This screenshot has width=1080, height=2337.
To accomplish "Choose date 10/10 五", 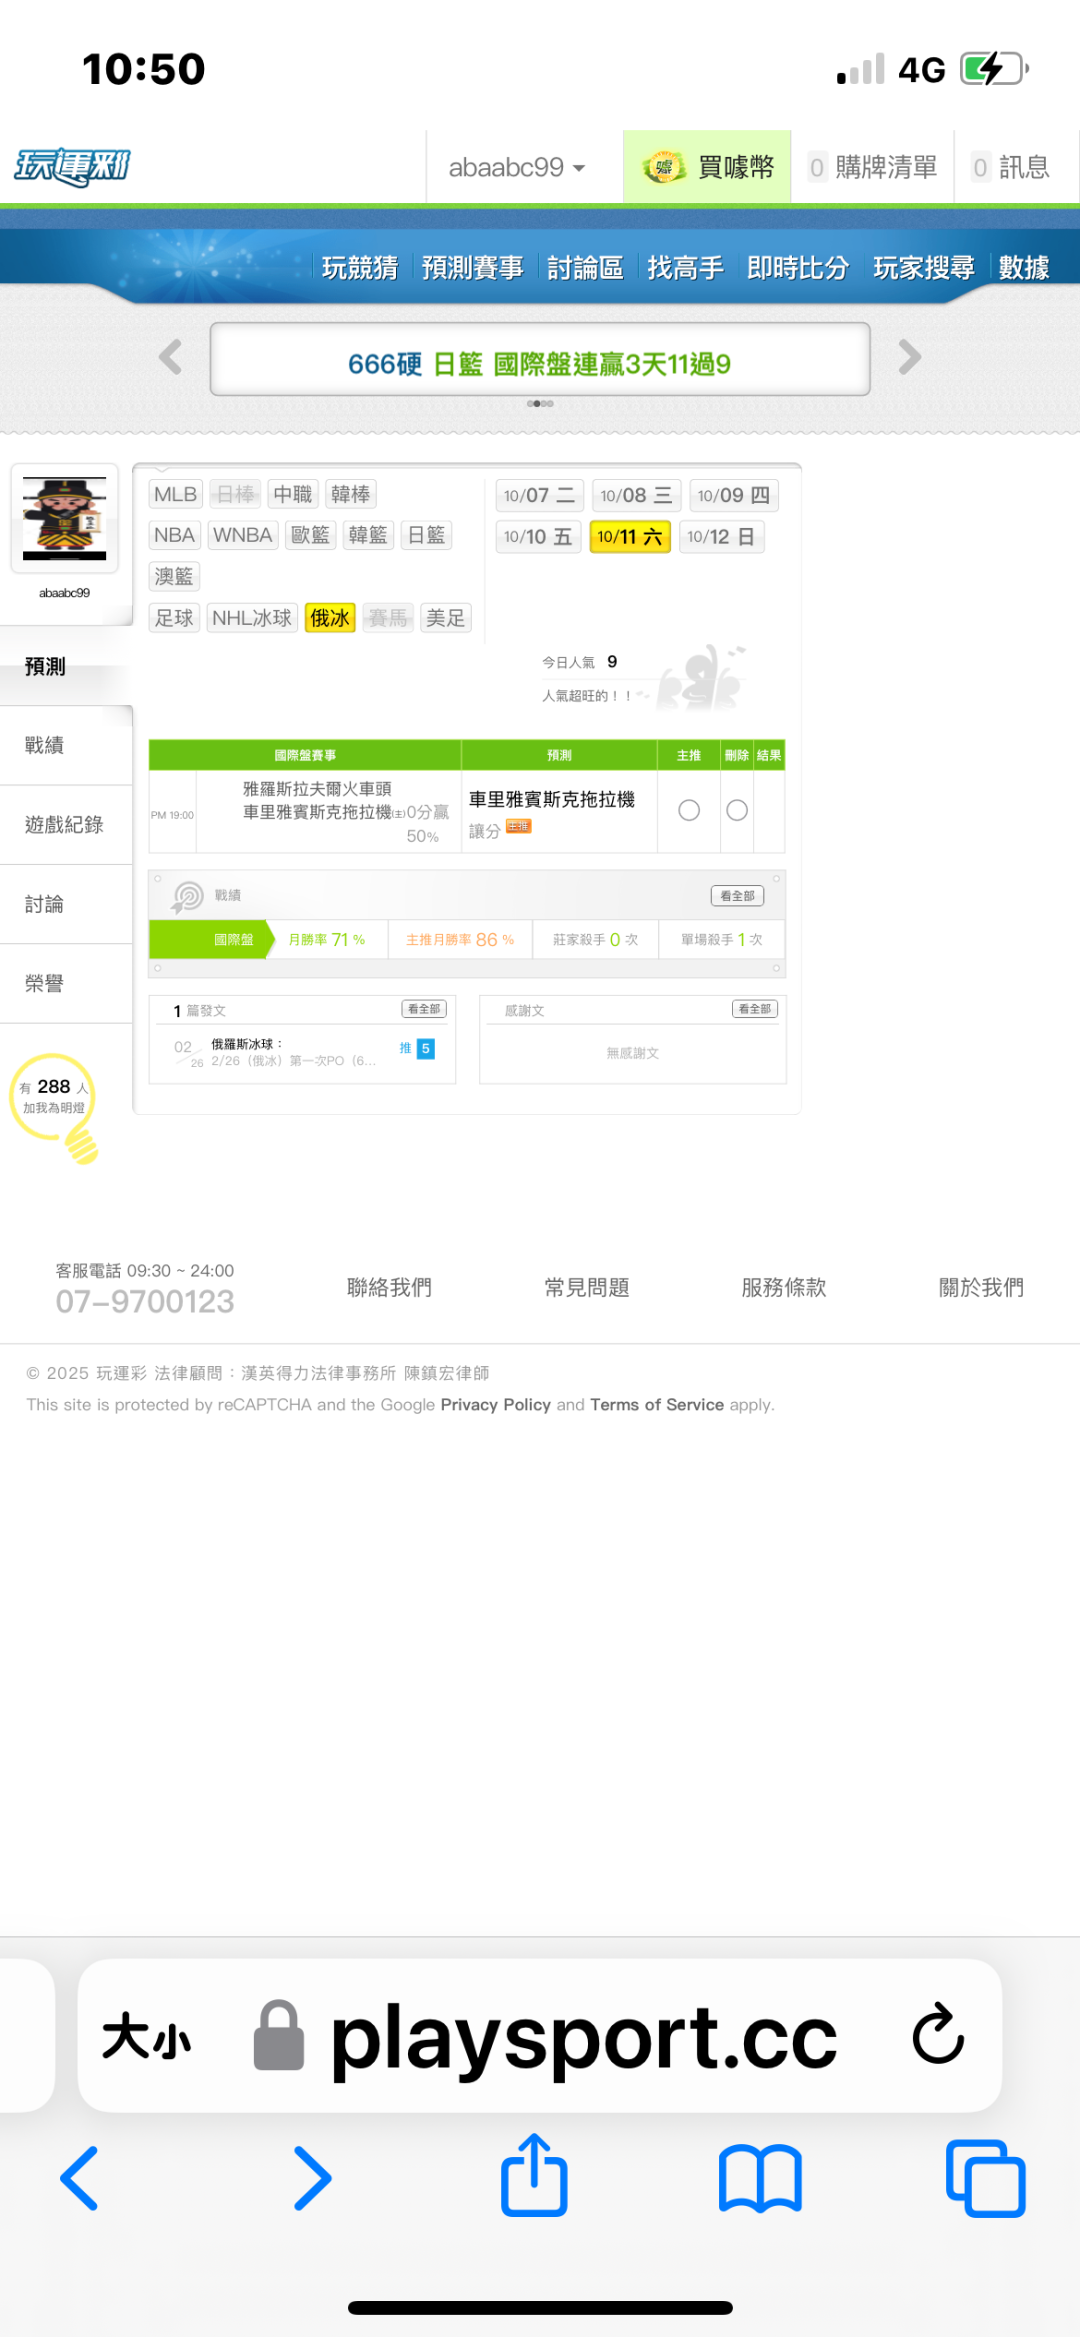I will (x=538, y=537).
